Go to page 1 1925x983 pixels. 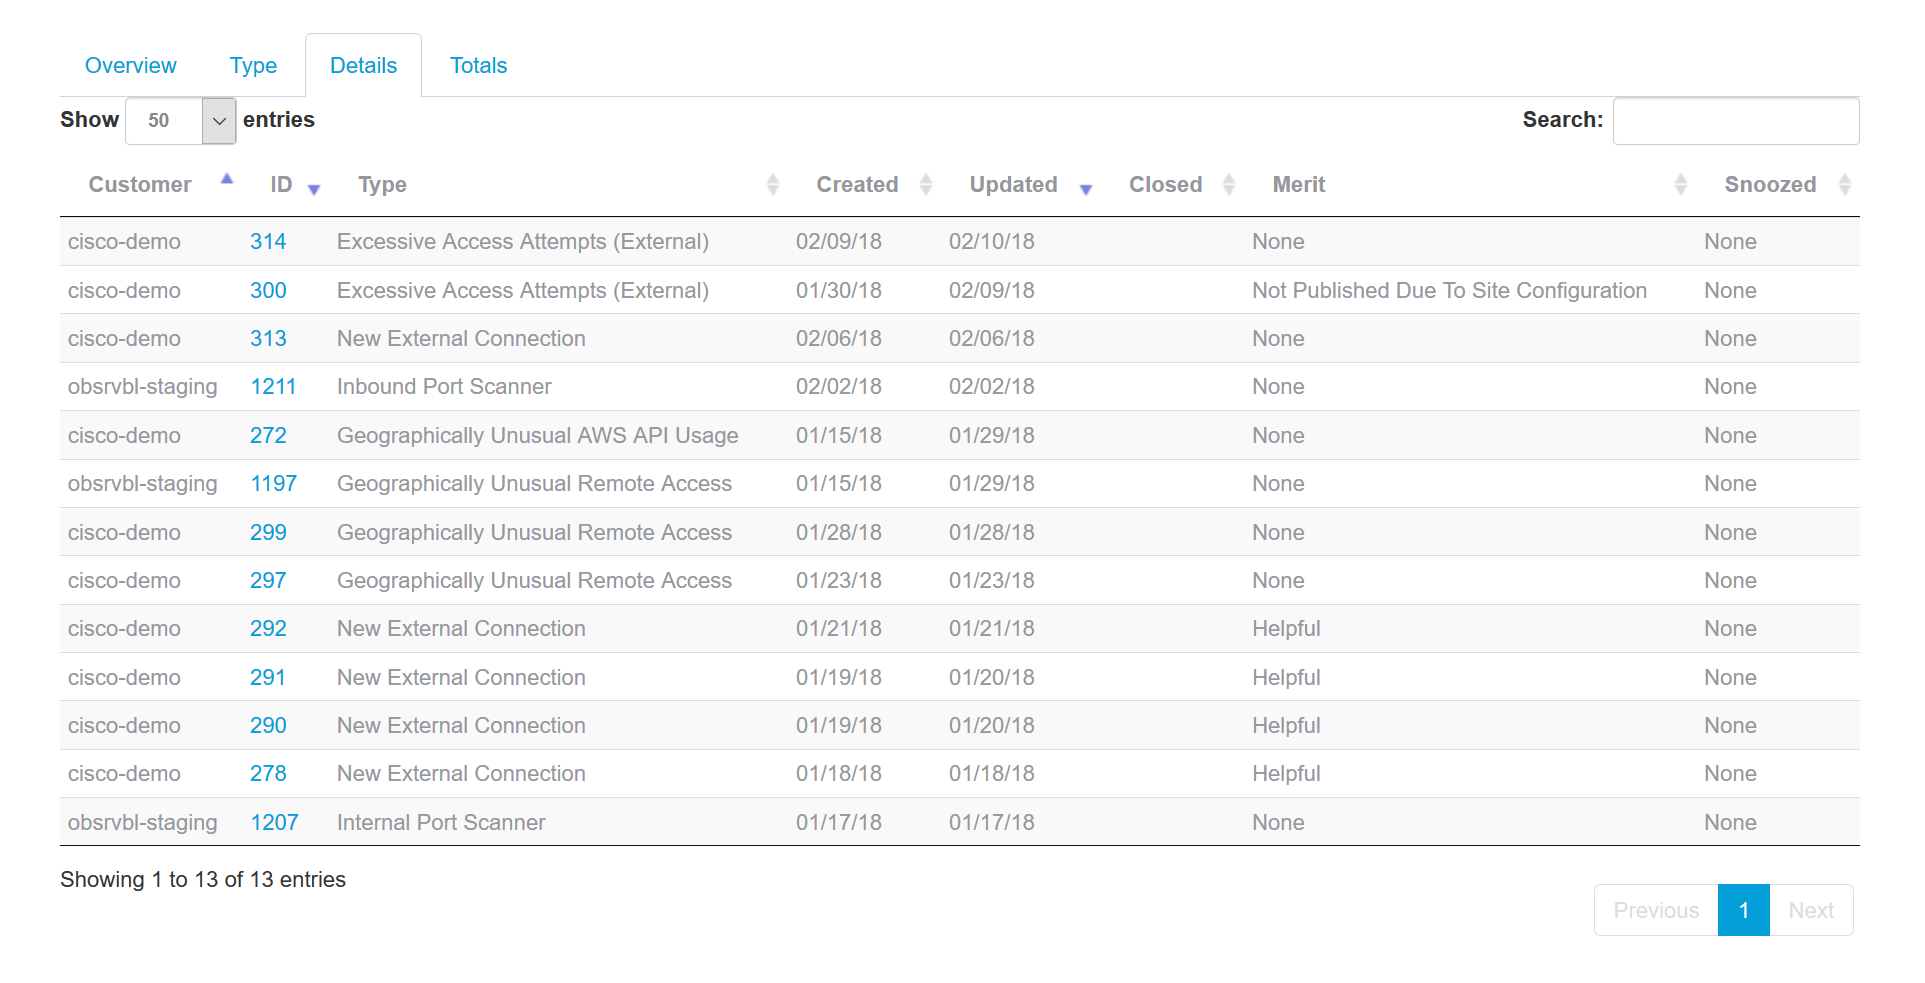tap(1743, 911)
